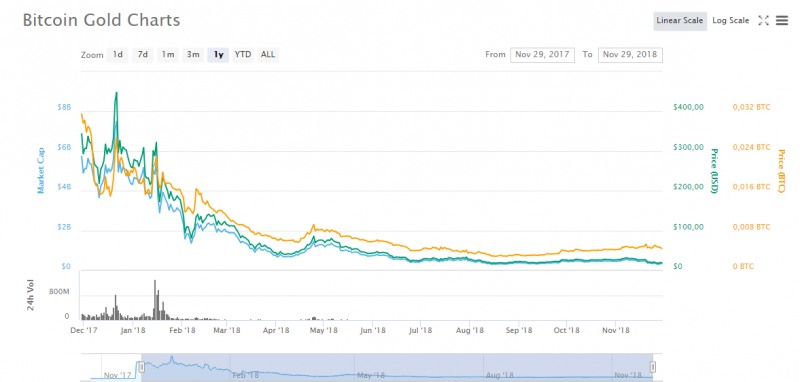Click the May '18 date label on main axis
The width and height of the screenshot is (800, 382).
tap(324, 330)
